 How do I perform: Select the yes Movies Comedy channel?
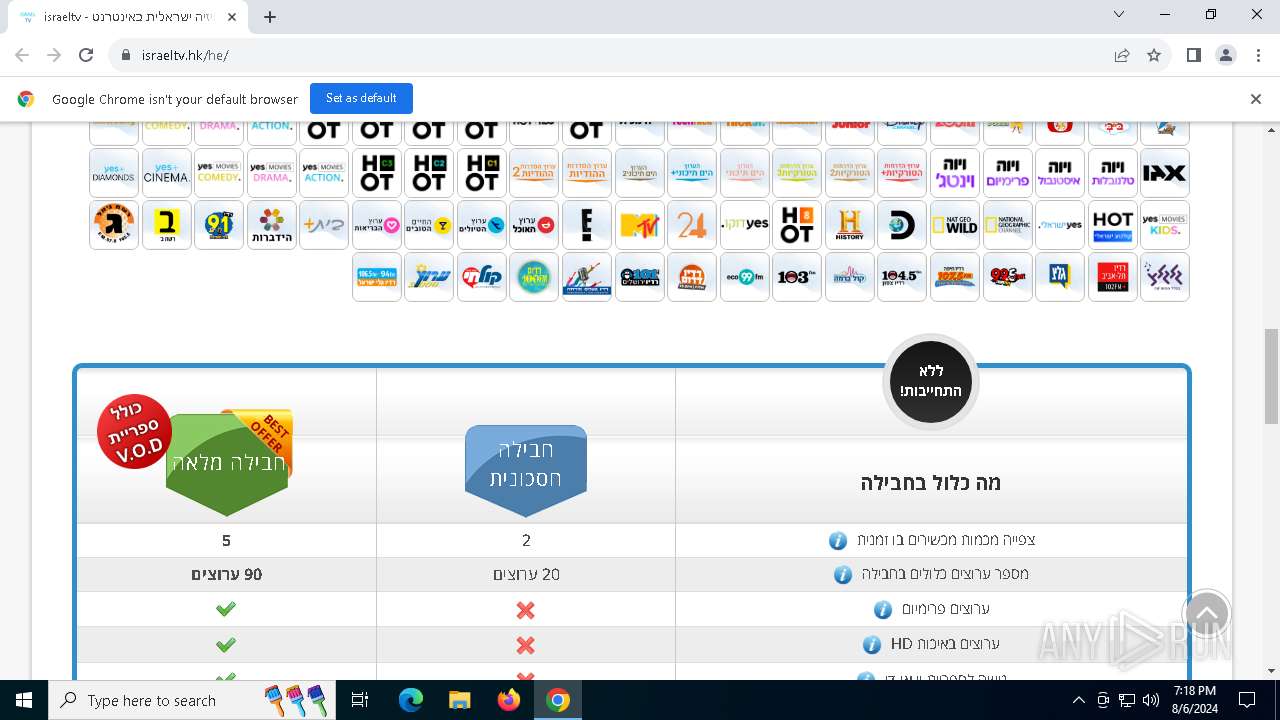218,172
